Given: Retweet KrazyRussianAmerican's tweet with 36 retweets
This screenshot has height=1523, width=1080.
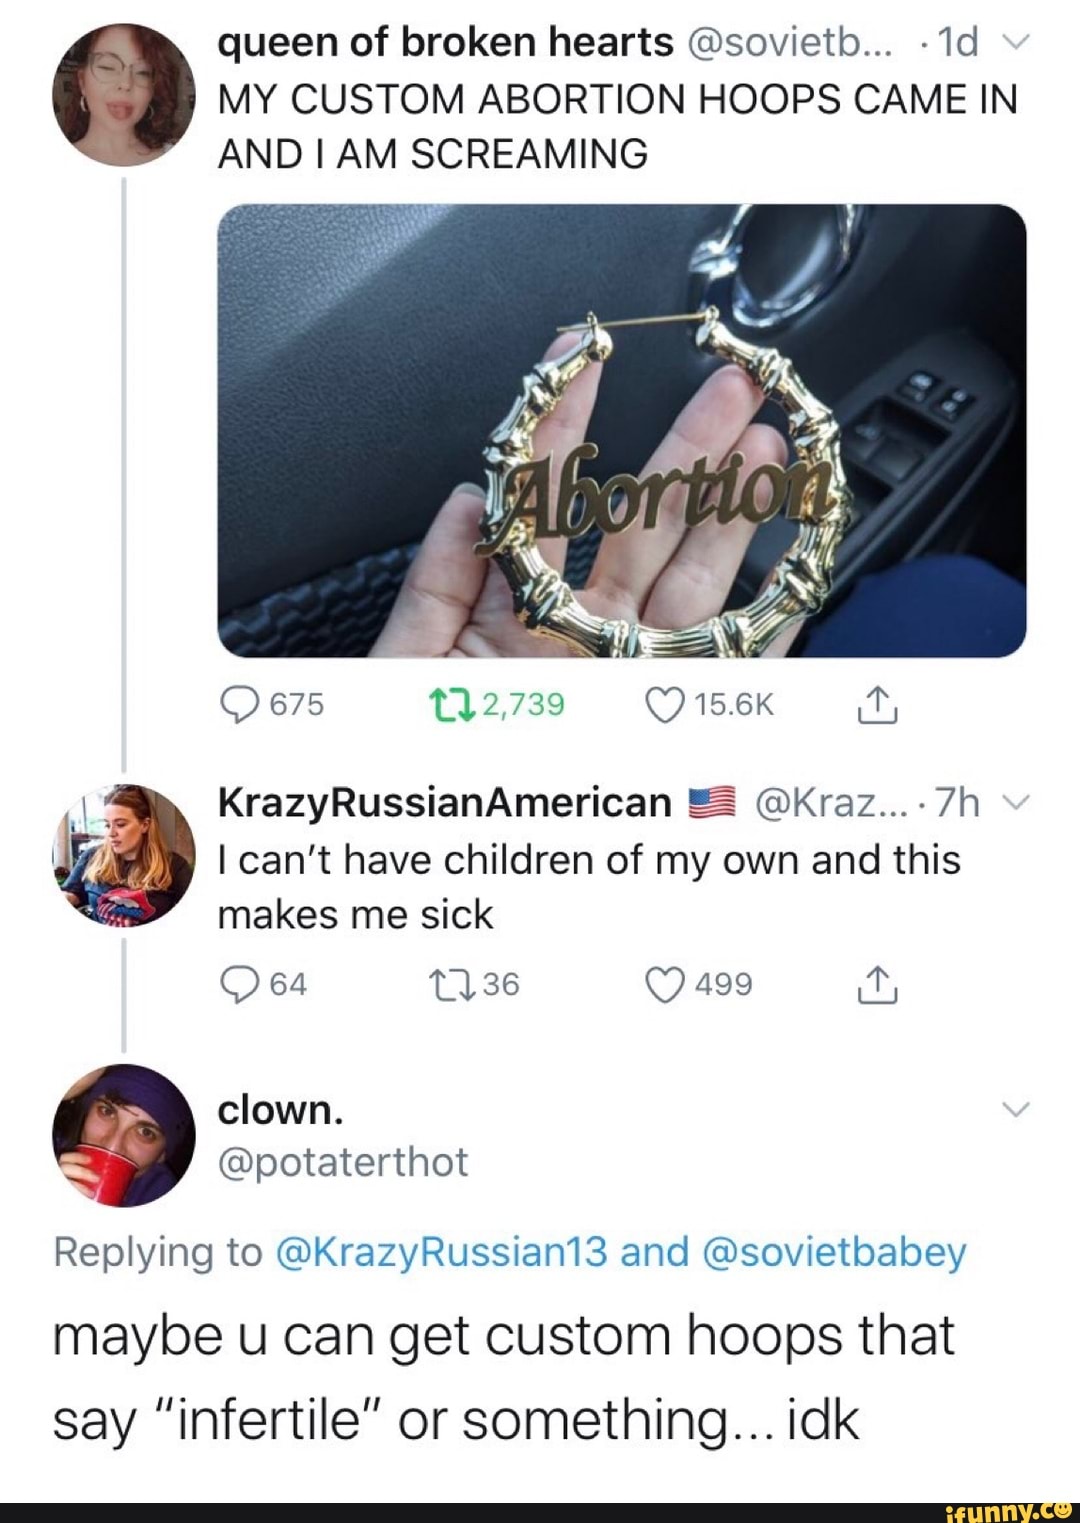Looking at the screenshot, I should pyautogui.click(x=453, y=985).
